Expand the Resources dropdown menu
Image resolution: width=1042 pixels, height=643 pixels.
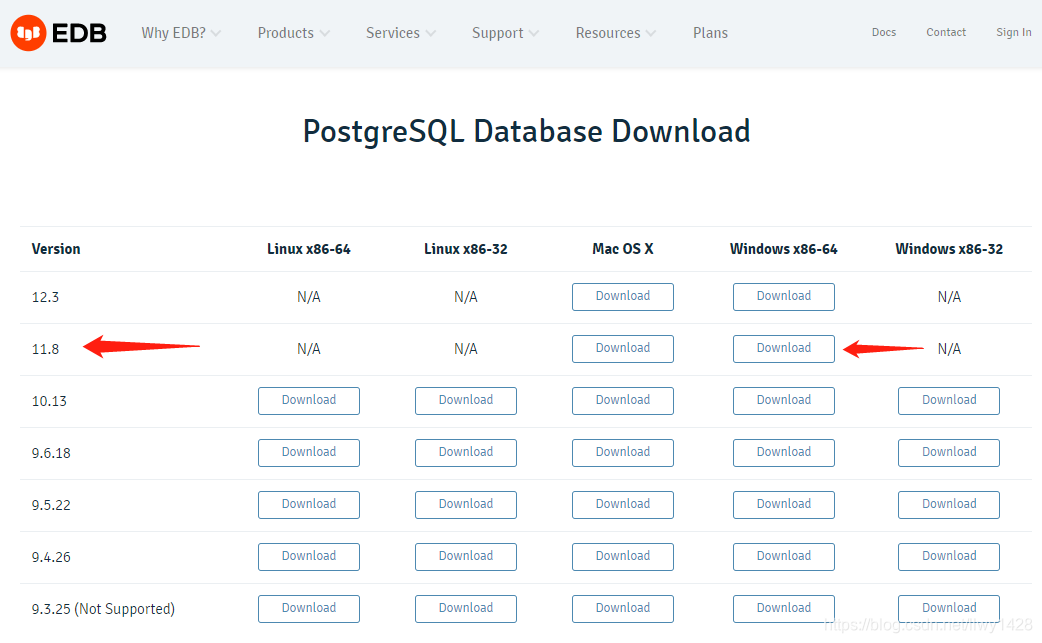click(615, 33)
